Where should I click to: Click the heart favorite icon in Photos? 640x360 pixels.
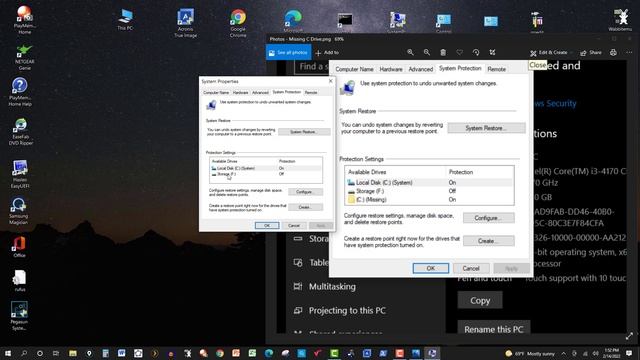tap(459, 52)
